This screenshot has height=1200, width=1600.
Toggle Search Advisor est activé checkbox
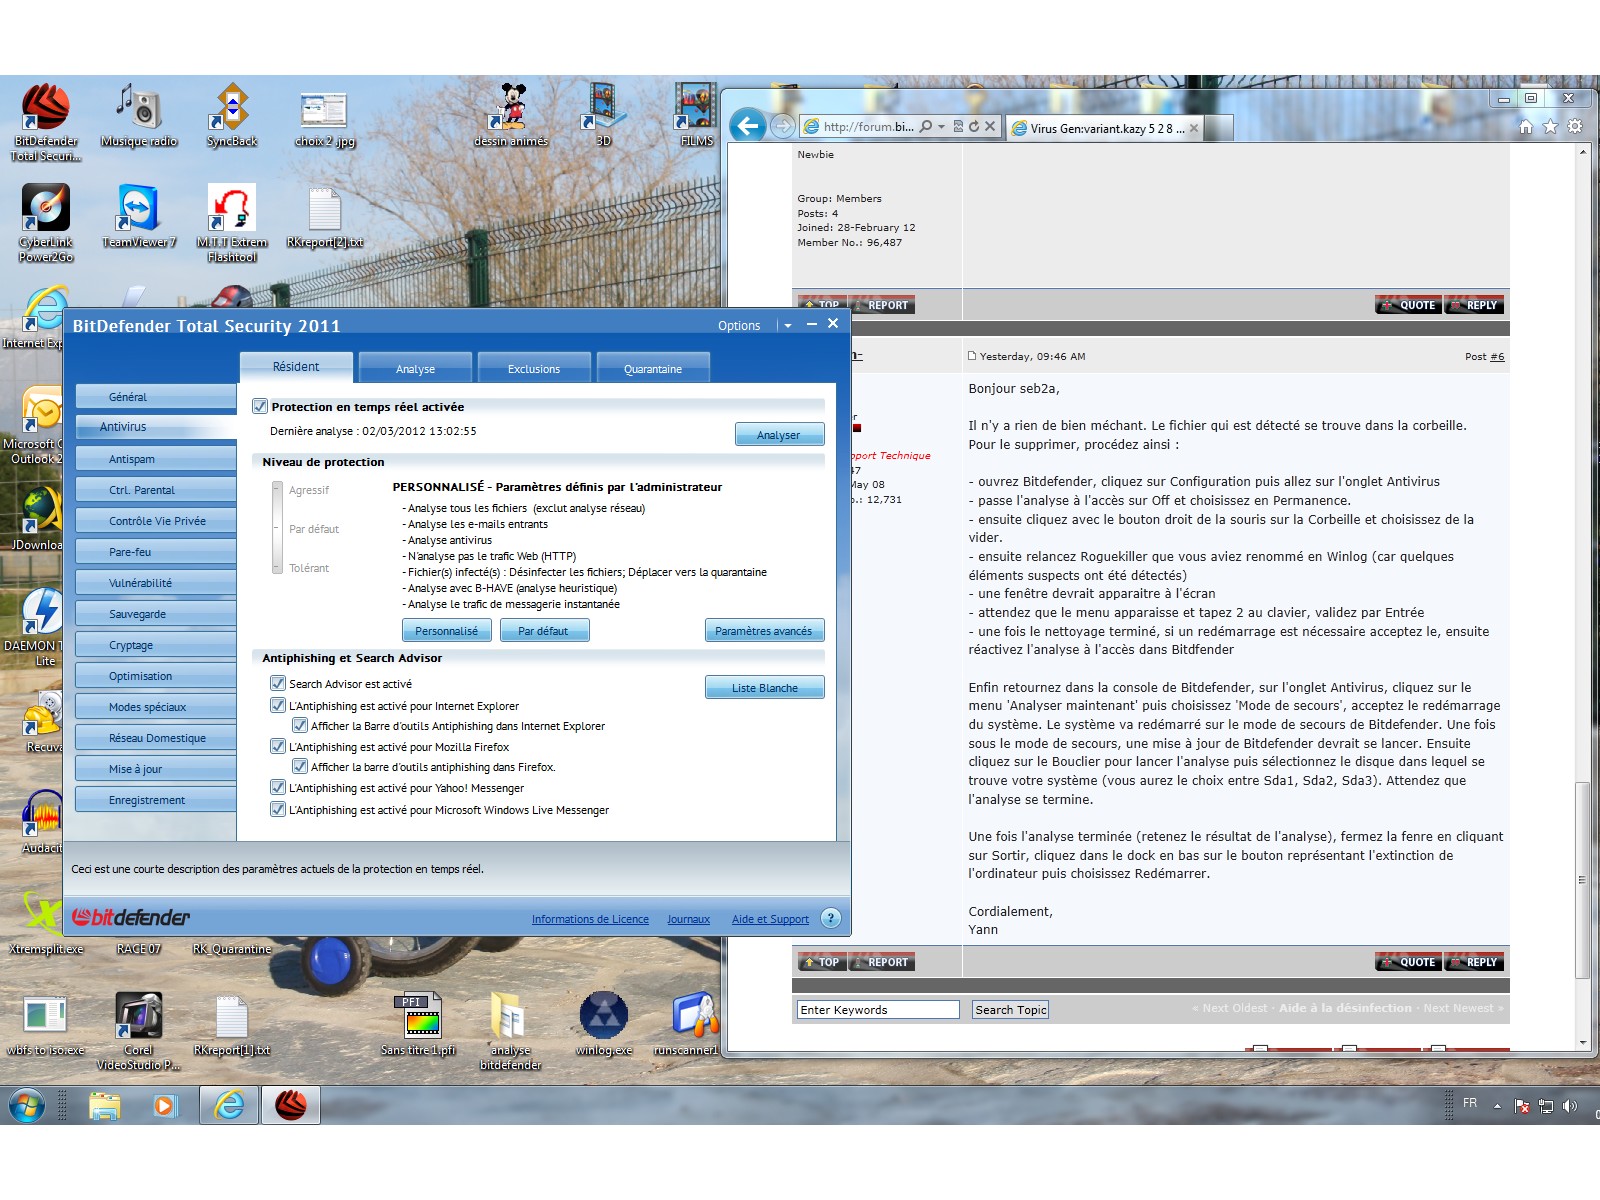[278, 683]
